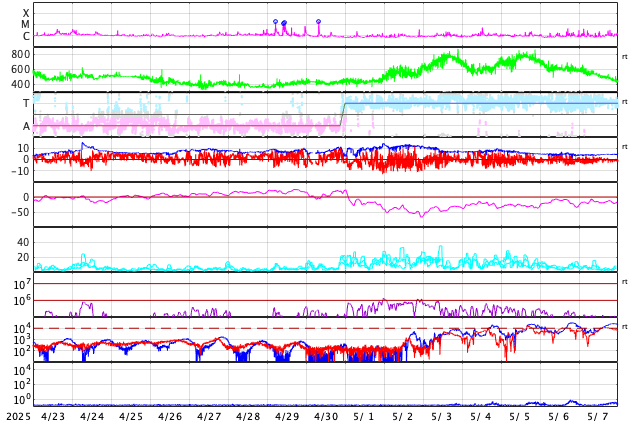Image resolution: width=634 pixels, height=424 pixels.
Task: Click rt label right of 10^7 panel
Action: [x=625, y=281]
